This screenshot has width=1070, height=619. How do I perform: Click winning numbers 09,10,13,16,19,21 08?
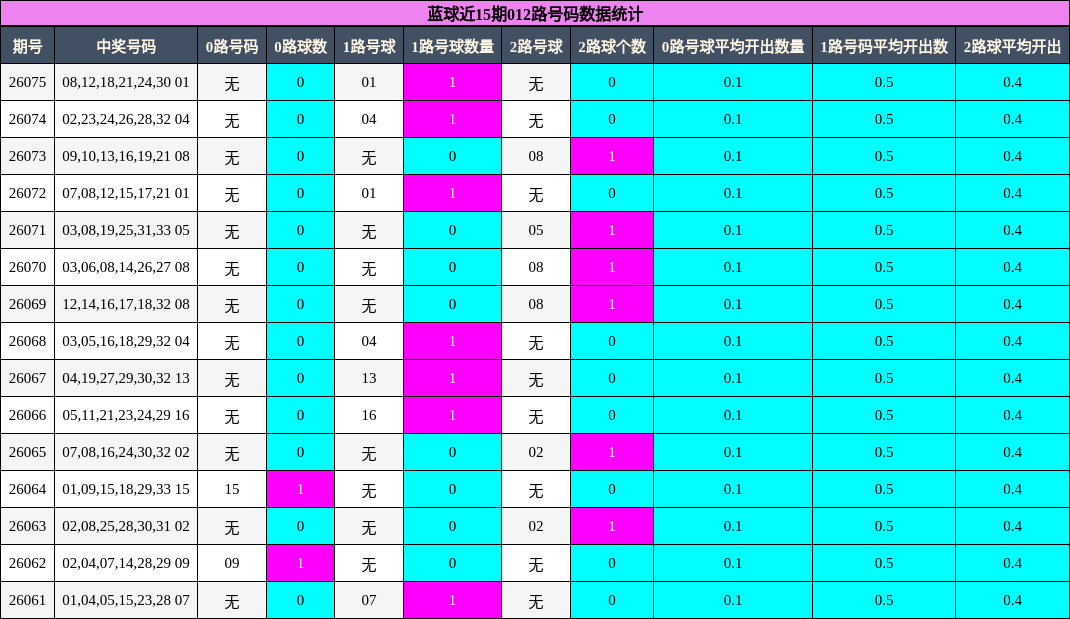(x=126, y=156)
